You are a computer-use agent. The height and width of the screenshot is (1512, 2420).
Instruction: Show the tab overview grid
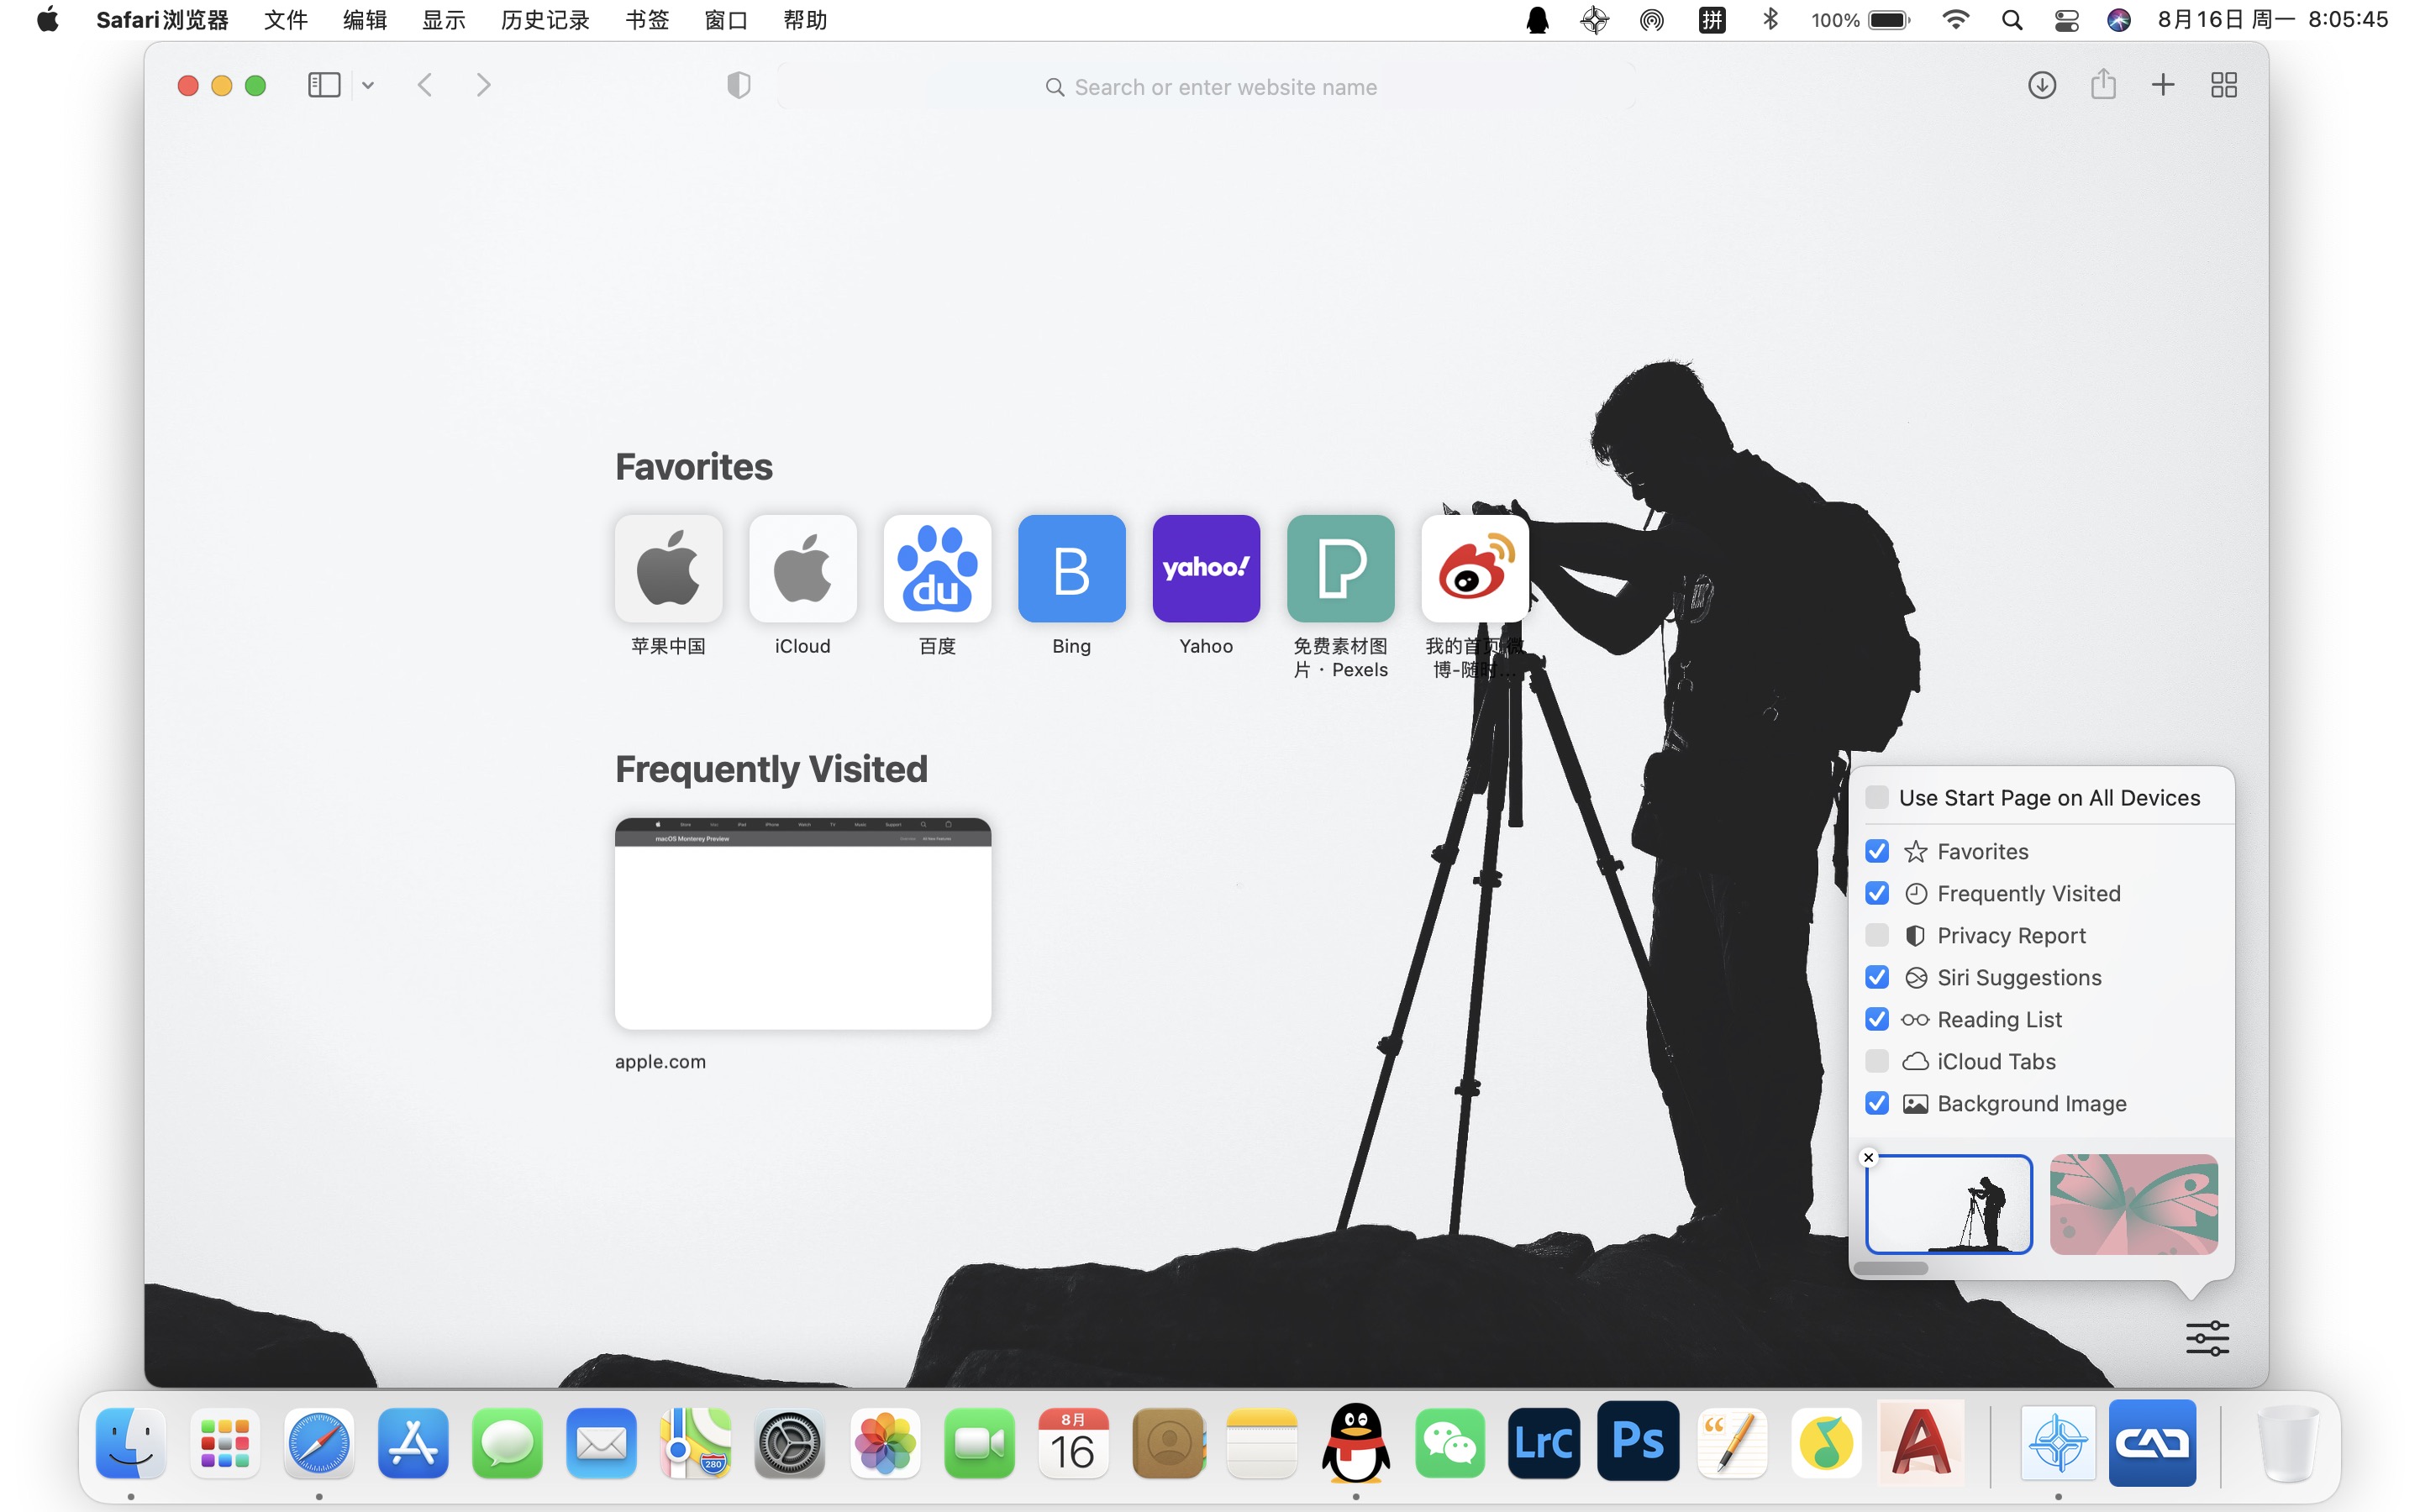click(x=2223, y=86)
